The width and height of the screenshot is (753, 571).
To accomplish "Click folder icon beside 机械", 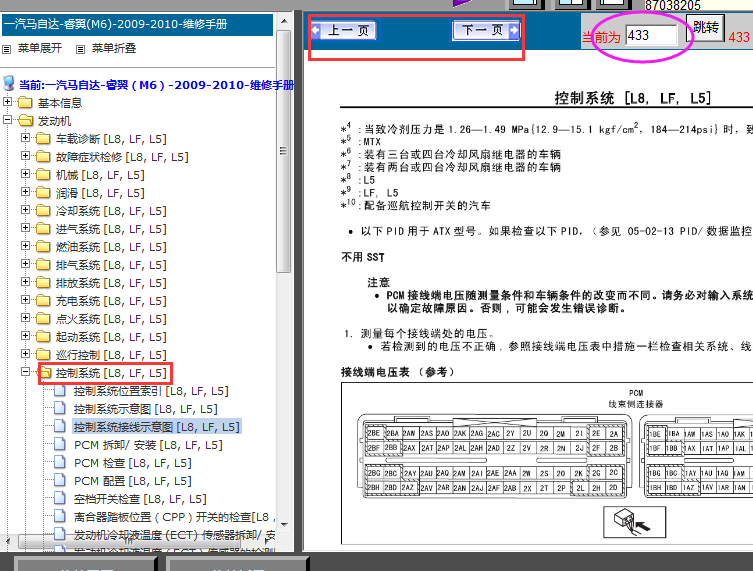I will click(x=43, y=174).
